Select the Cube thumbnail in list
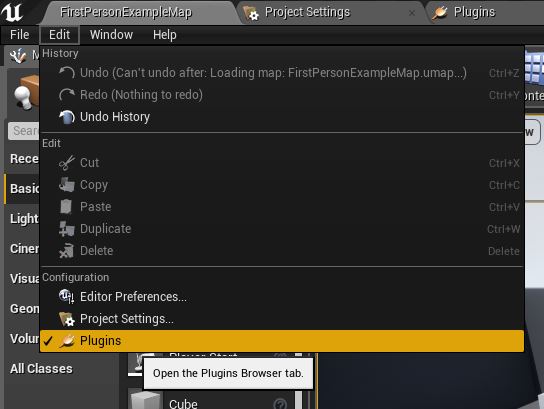The height and width of the screenshot is (409, 544). click(x=145, y=400)
